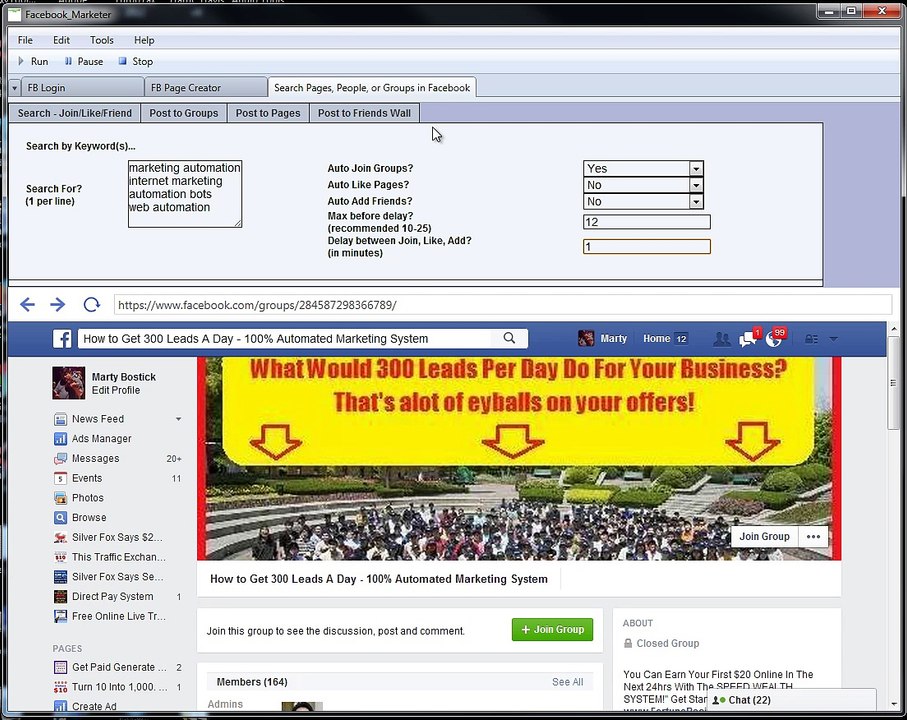This screenshot has width=907, height=720.
Task: Reload the embedded browser page
Action: click(91, 304)
